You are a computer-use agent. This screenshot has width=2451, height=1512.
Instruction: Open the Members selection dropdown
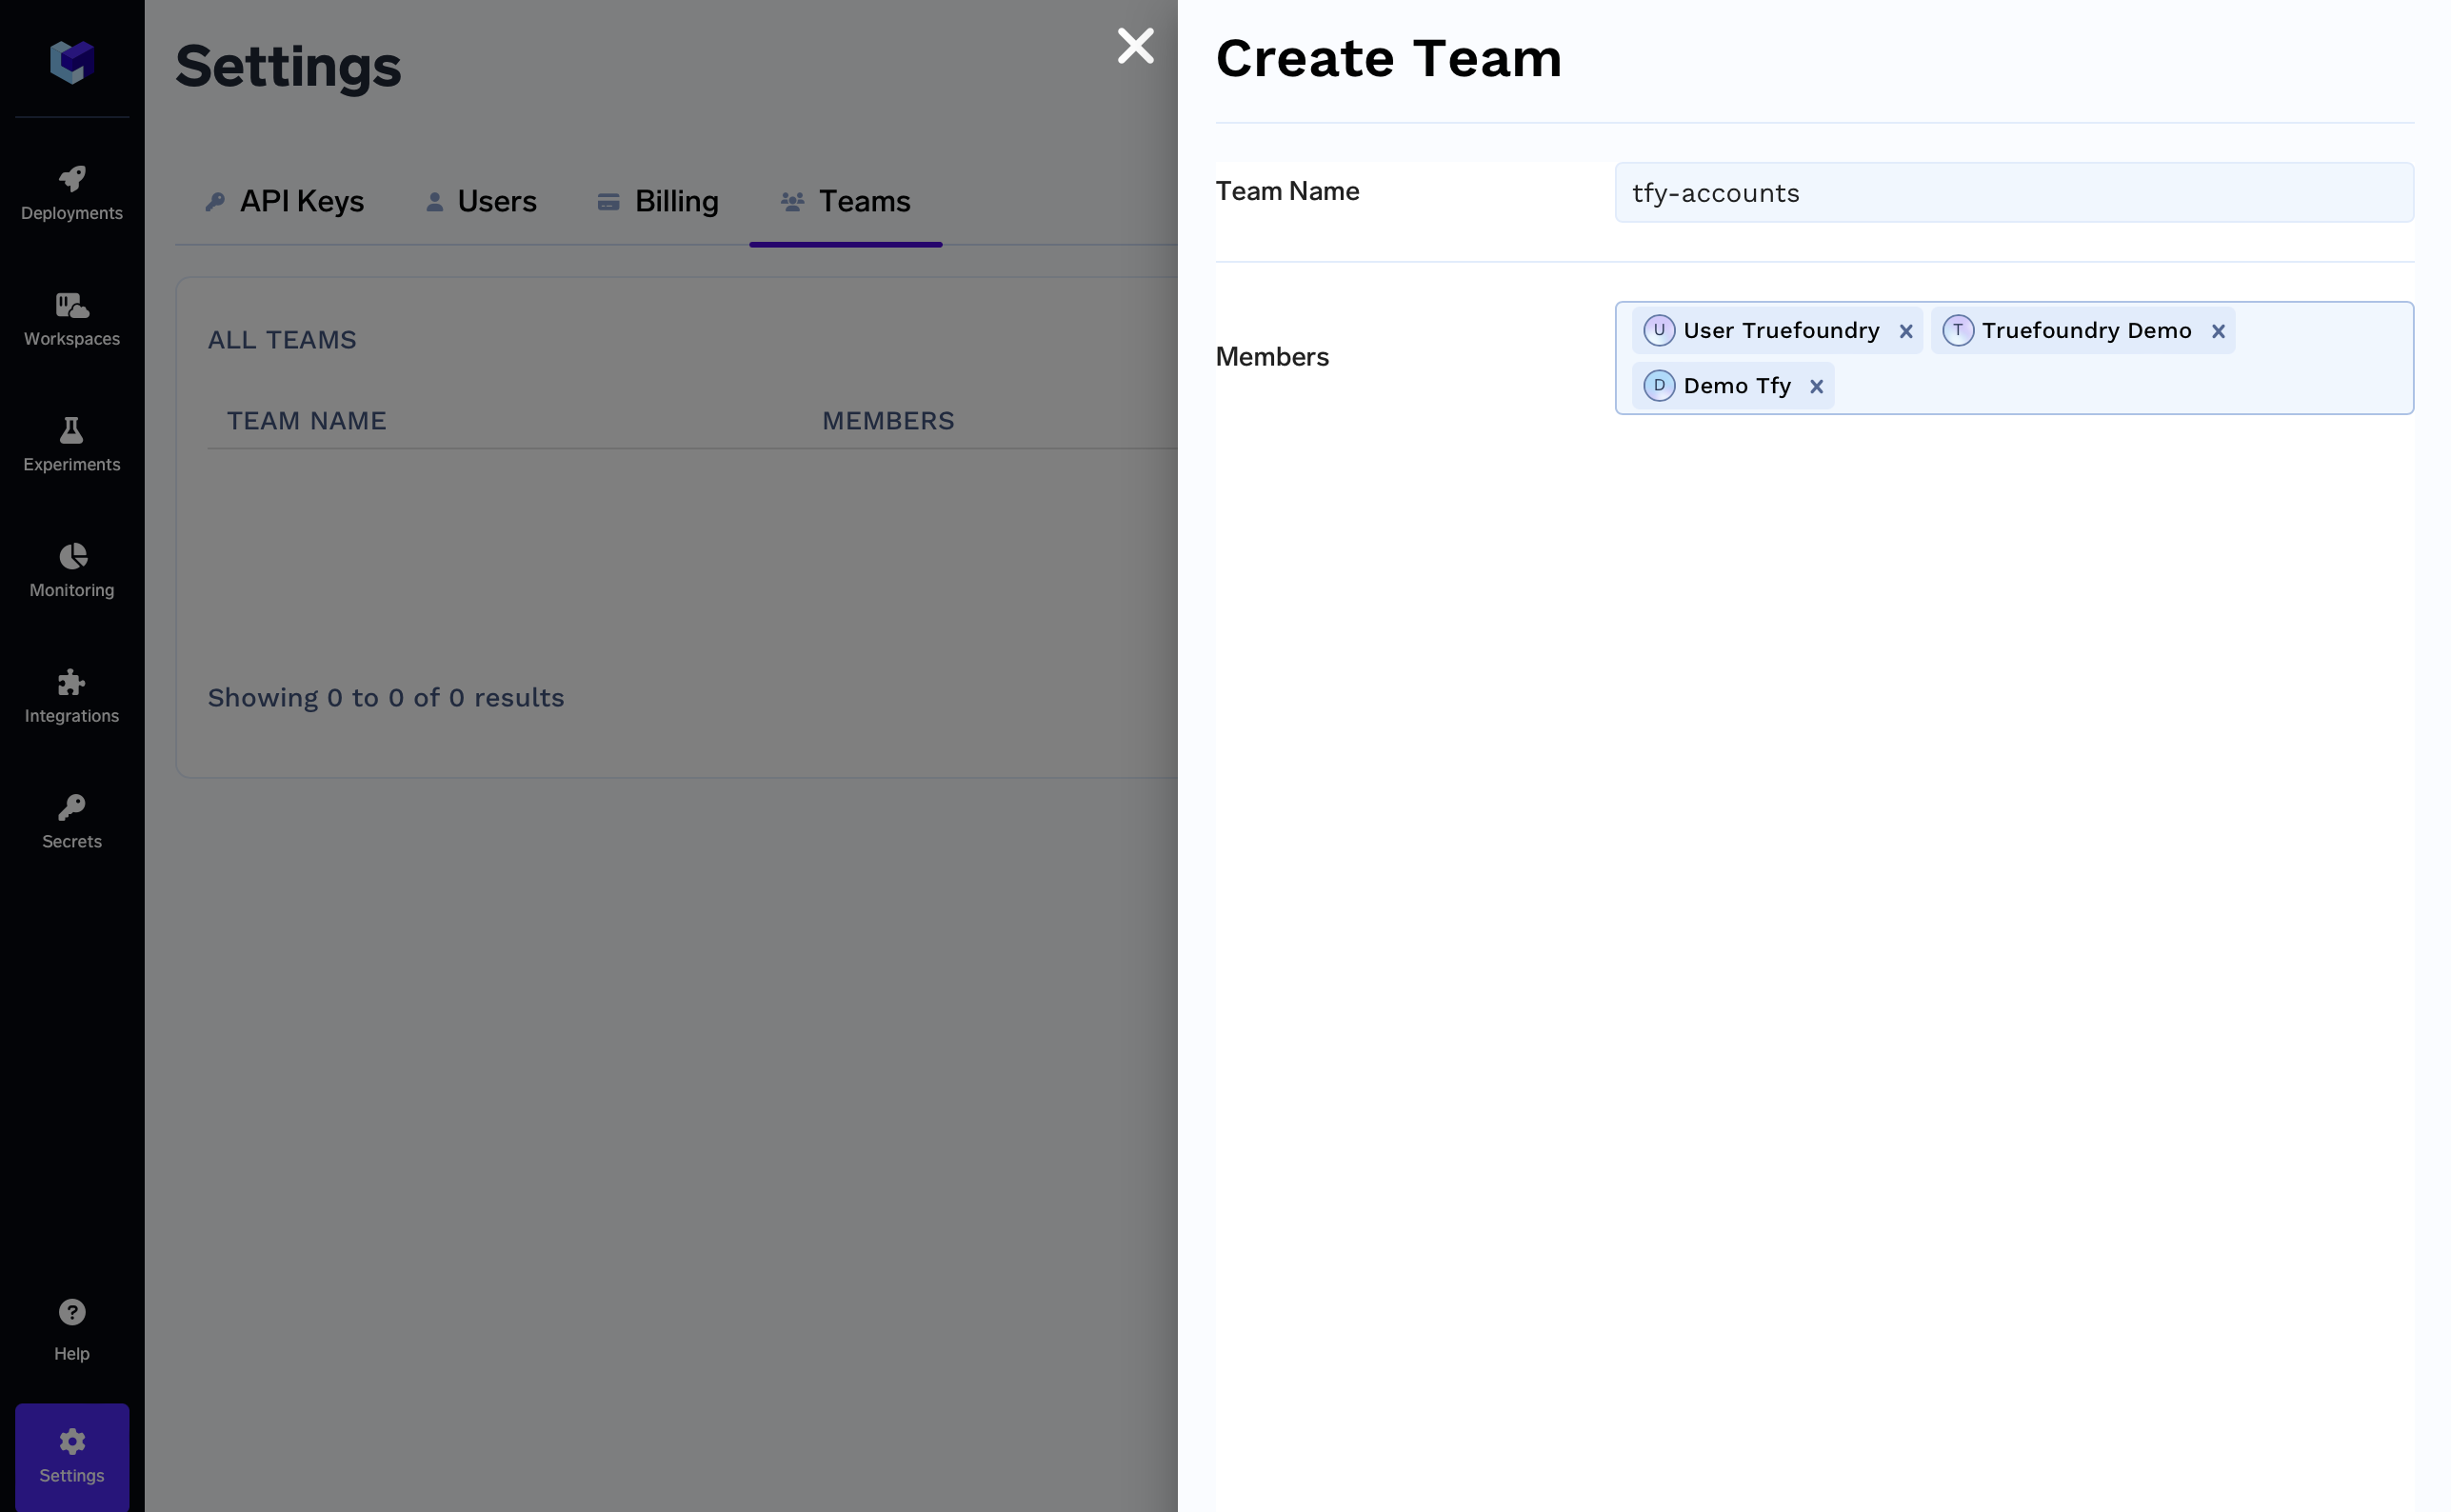pyautogui.click(x=2120, y=387)
